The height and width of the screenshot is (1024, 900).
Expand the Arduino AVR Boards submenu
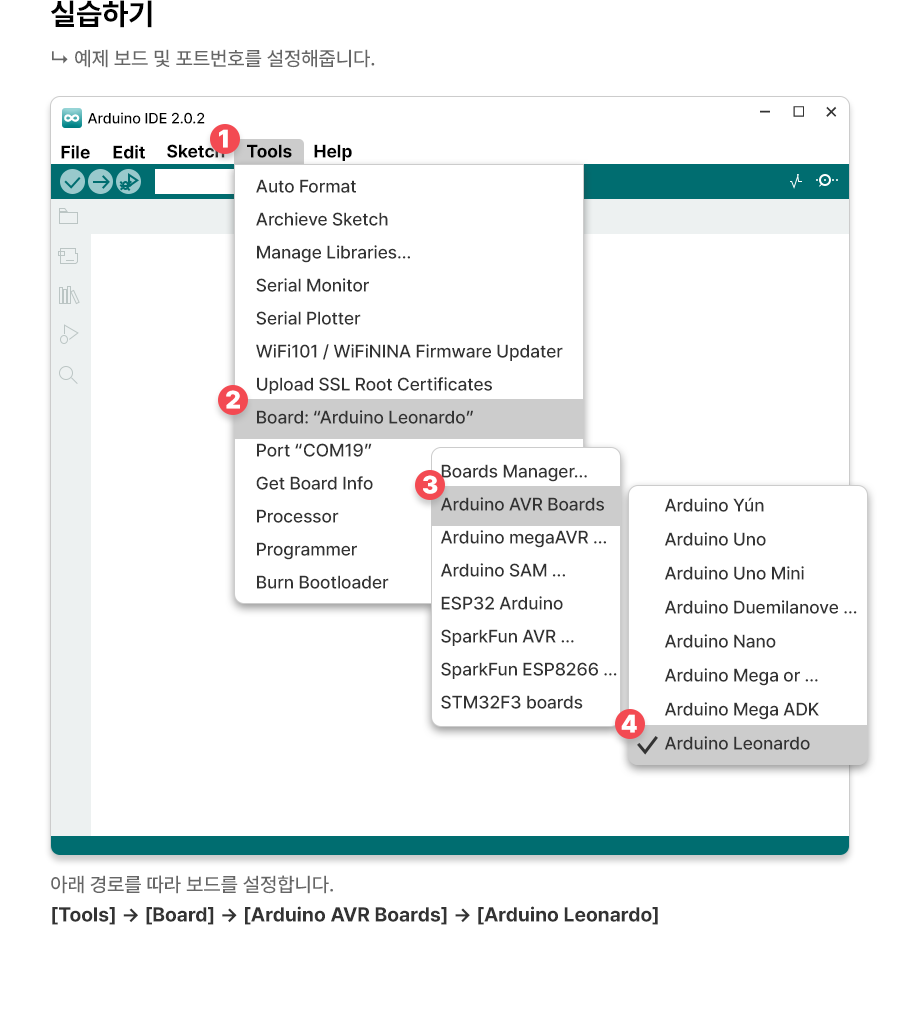click(x=523, y=505)
